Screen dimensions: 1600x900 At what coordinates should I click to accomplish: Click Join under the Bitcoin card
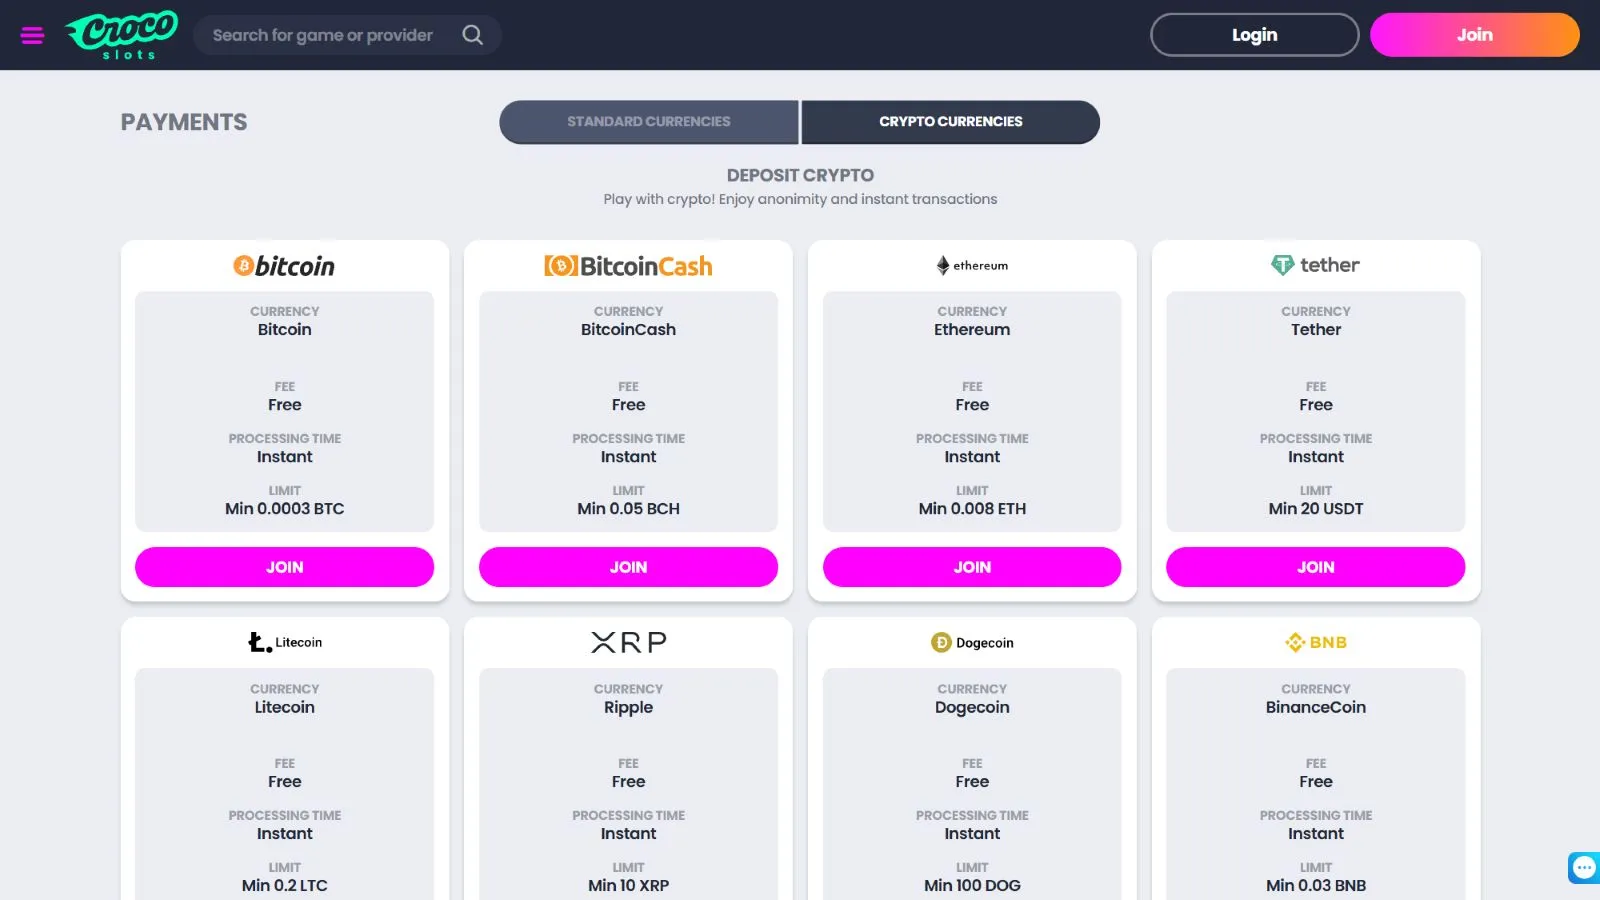pyautogui.click(x=284, y=567)
